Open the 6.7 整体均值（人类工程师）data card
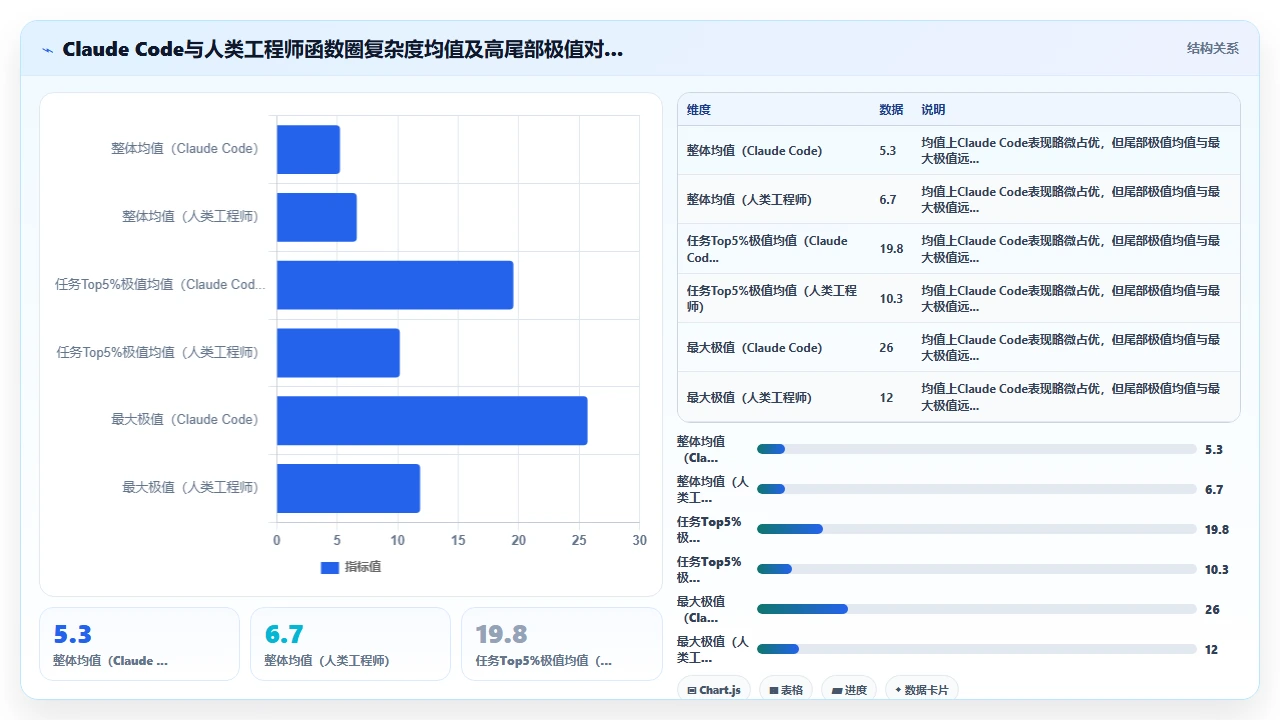Screen dimensions: 1280x720 click(350, 644)
